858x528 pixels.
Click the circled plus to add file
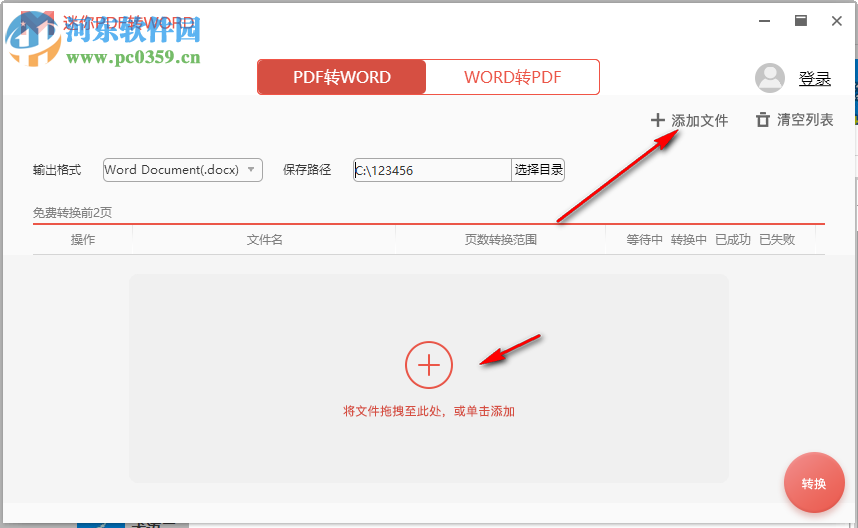(x=429, y=365)
